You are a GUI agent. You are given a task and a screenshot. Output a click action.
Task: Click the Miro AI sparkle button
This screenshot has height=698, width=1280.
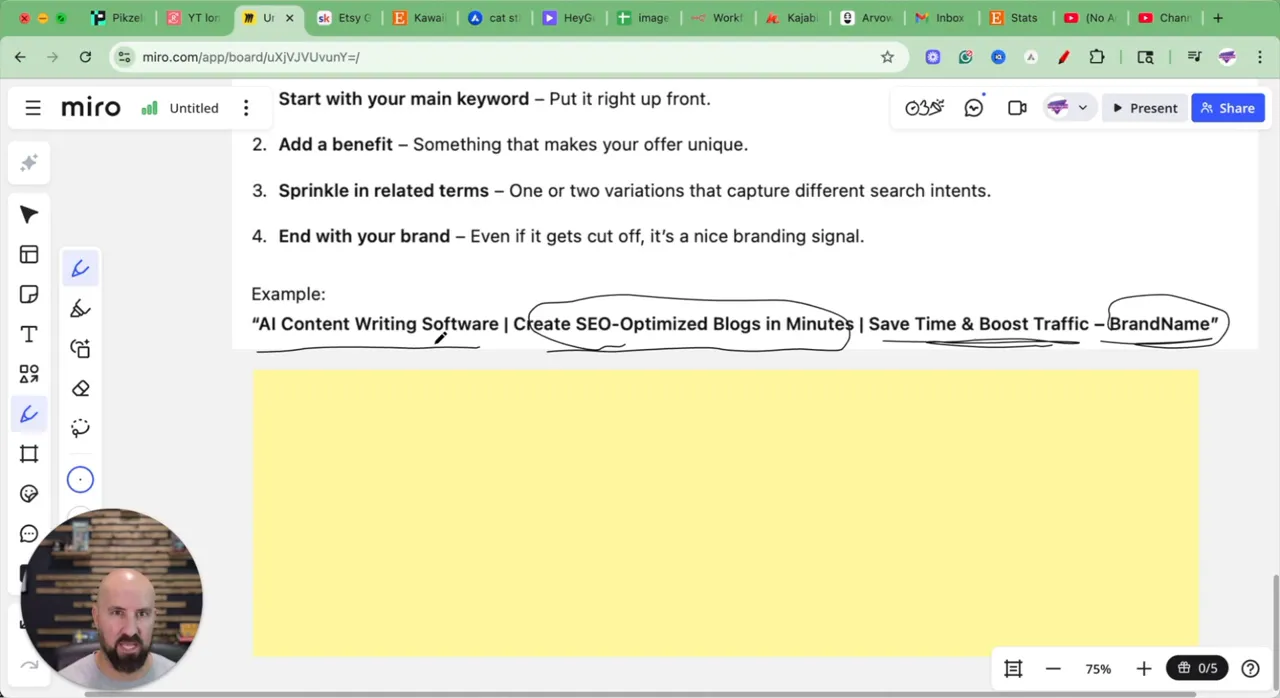point(29,163)
